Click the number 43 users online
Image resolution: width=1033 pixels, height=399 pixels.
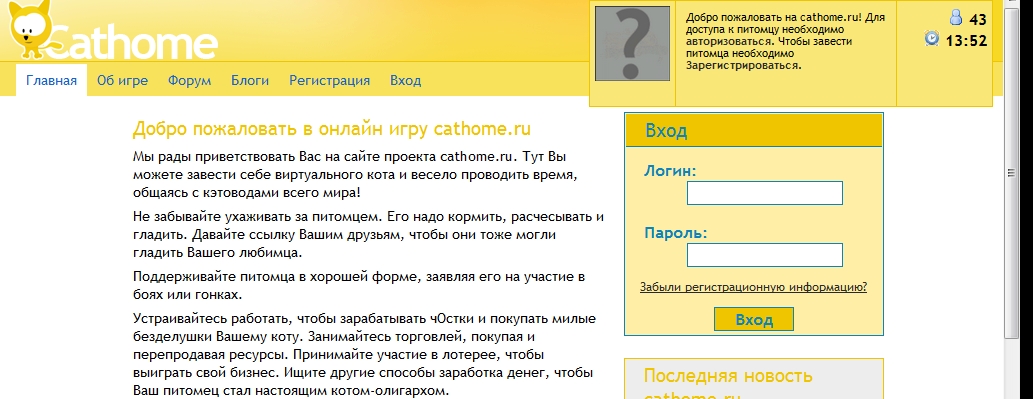point(978,19)
